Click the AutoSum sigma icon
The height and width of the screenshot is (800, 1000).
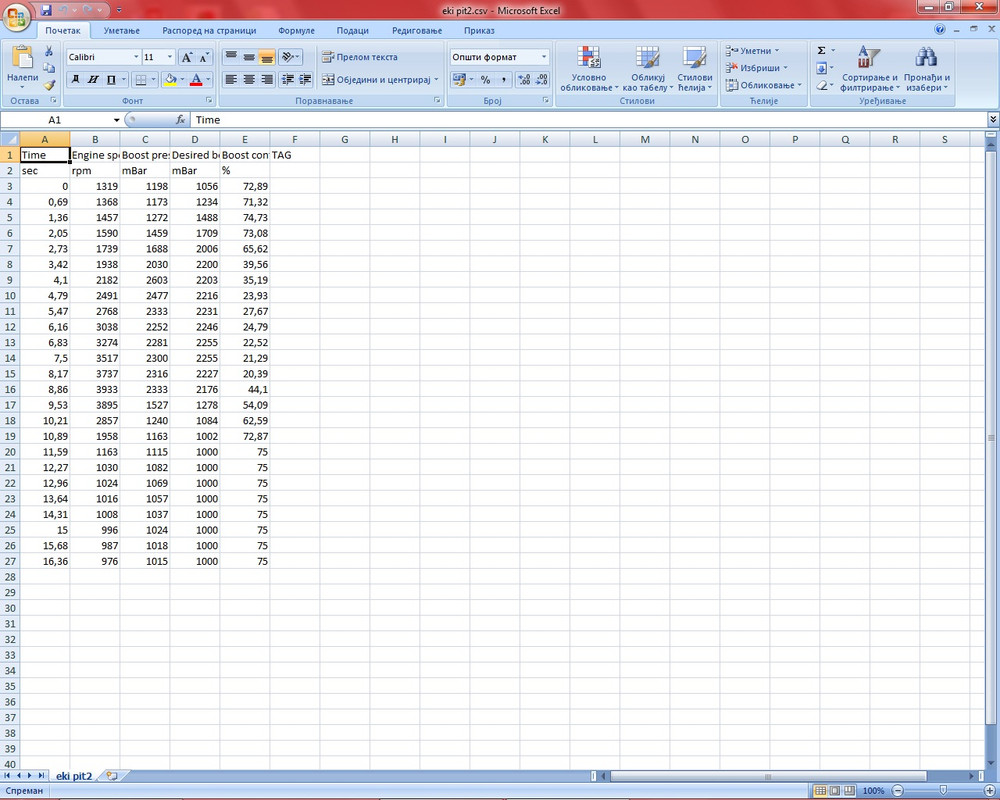point(821,50)
